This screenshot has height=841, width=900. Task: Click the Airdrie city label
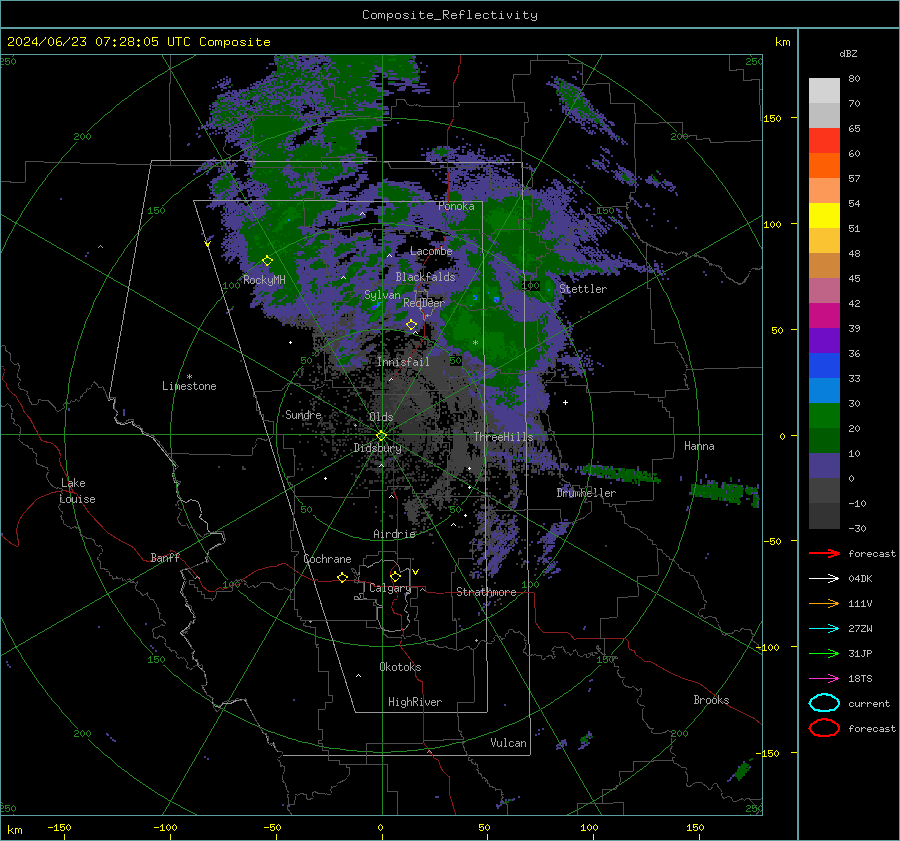(x=394, y=534)
